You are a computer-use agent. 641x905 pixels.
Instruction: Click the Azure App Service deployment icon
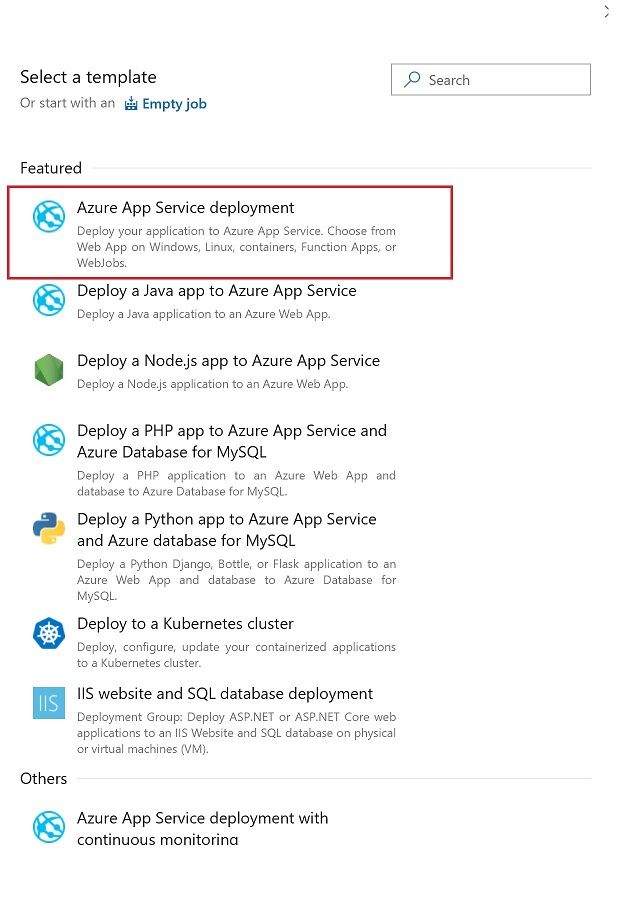pyautogui.click(x=49, y=217)
